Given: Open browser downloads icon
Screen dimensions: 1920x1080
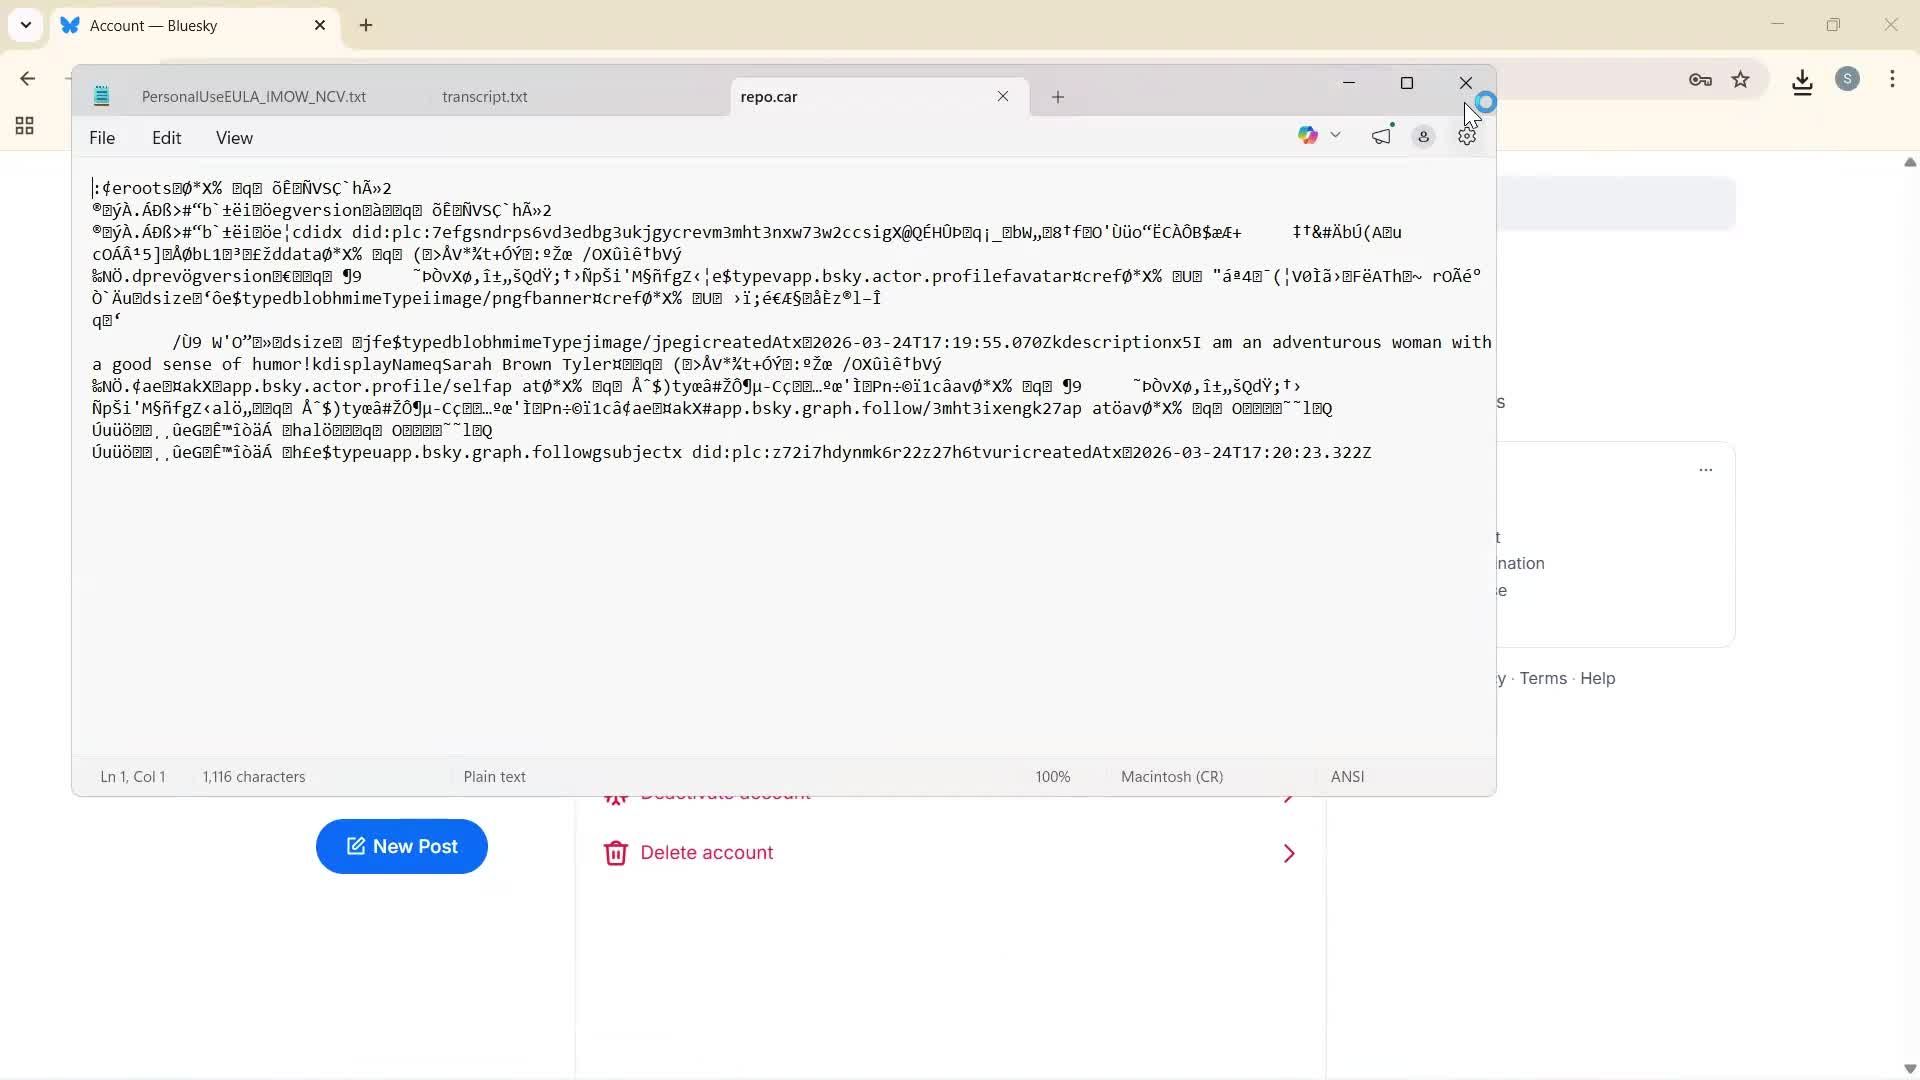Looking at the screenshot, I should [1802, 81].
